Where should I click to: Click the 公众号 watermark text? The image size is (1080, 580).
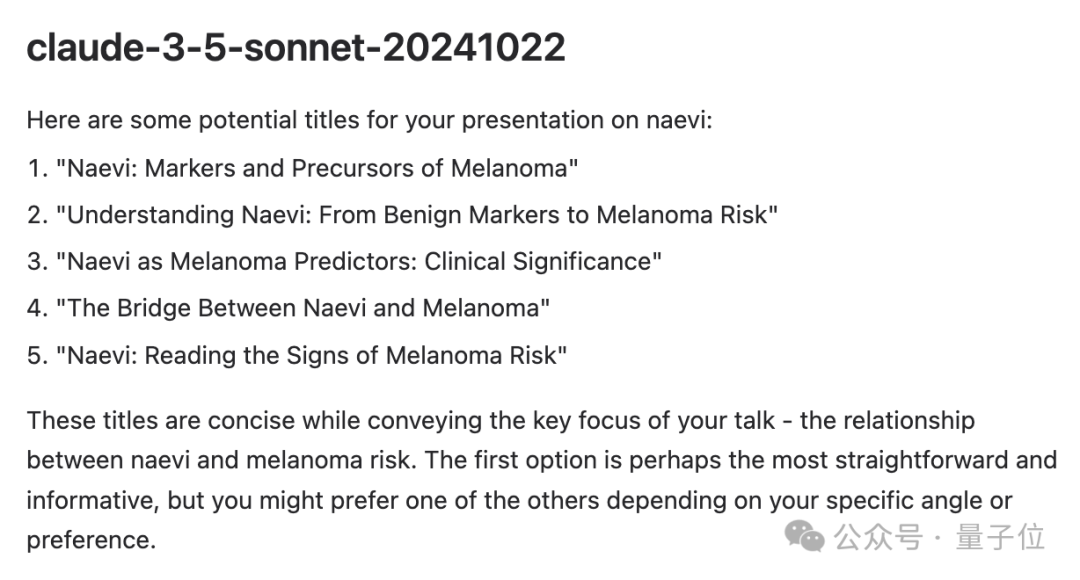pyautogui.click(x=879, y=537)
